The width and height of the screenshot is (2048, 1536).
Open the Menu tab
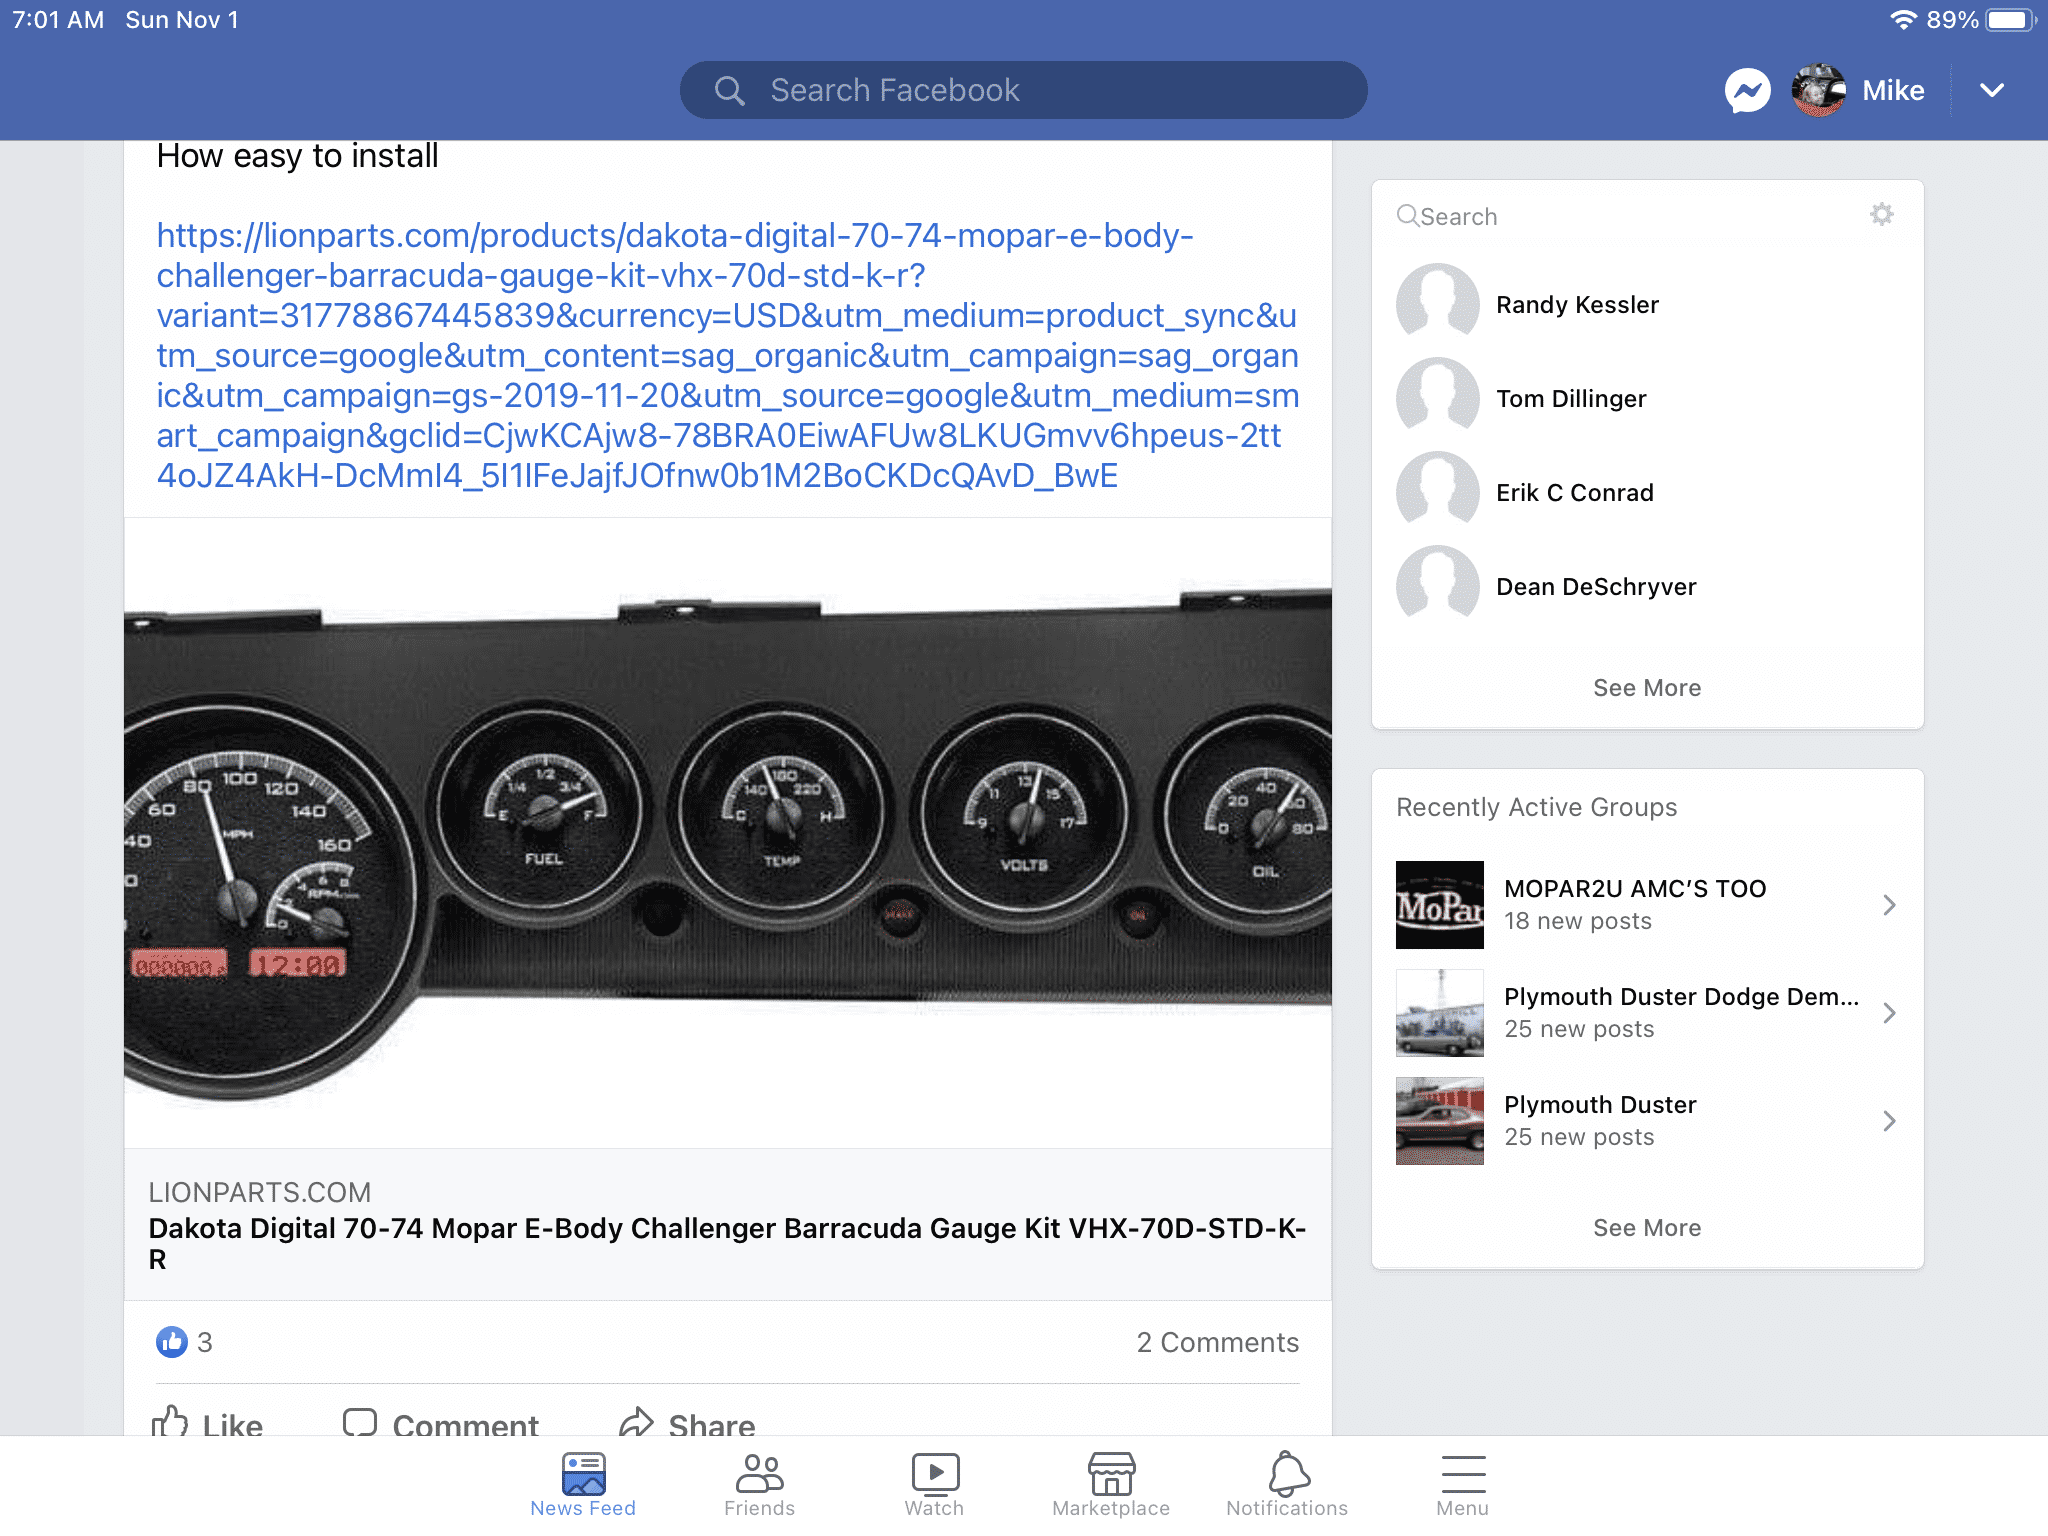tap(1463, 1485)
